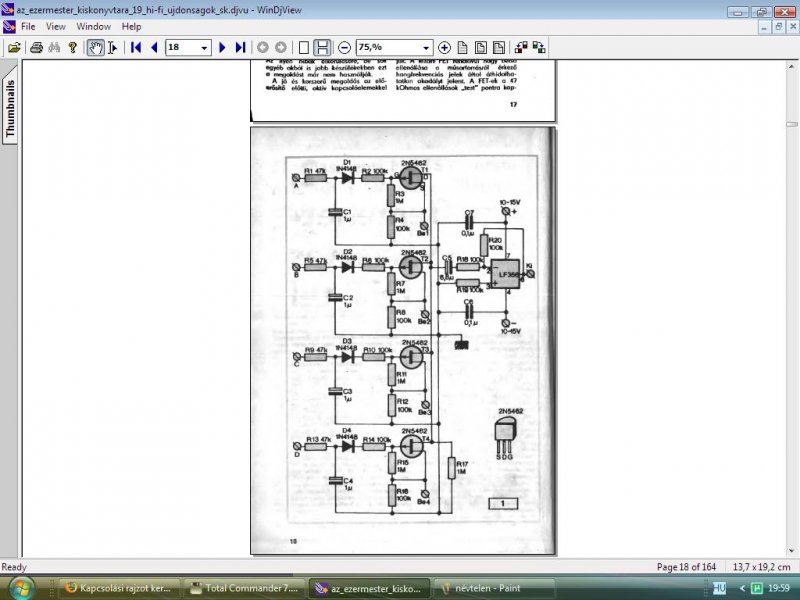Open Find with the binoculars icon
Screen dimensions: 800x600
click(x=54, y=47)
